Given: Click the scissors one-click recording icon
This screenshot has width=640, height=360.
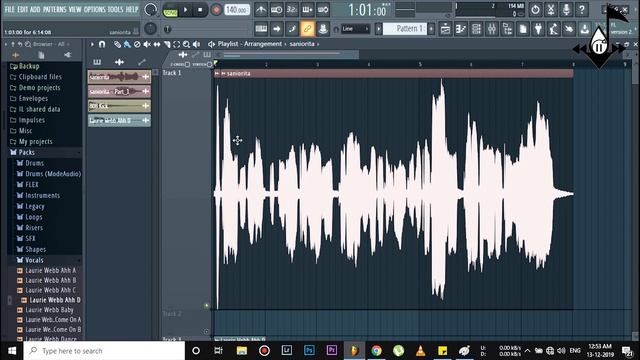Looking at the screenshot, I should (x=551, y=9).
